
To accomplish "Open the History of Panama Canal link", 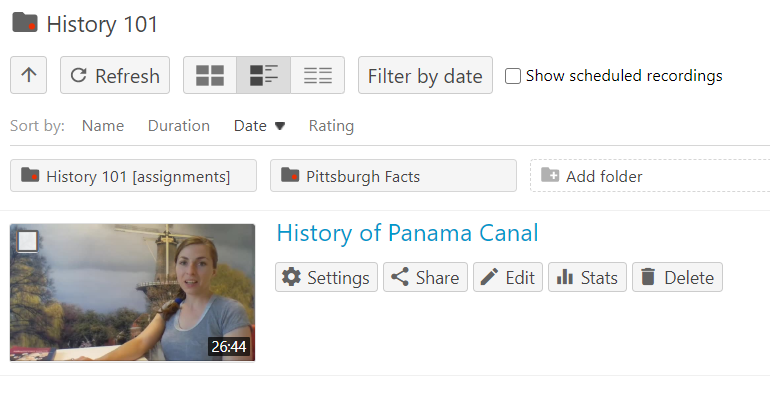I will (407, 233).
